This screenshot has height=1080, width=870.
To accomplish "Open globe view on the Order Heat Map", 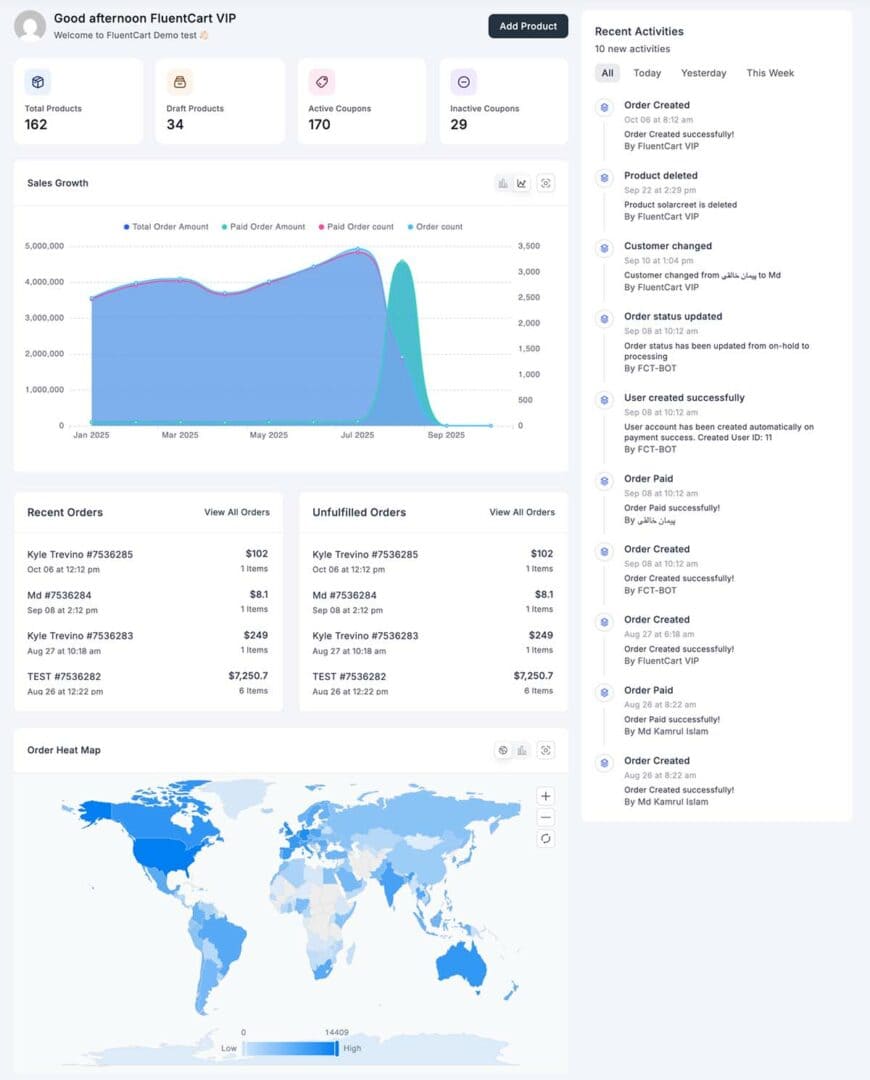I will tap(503, 749).
